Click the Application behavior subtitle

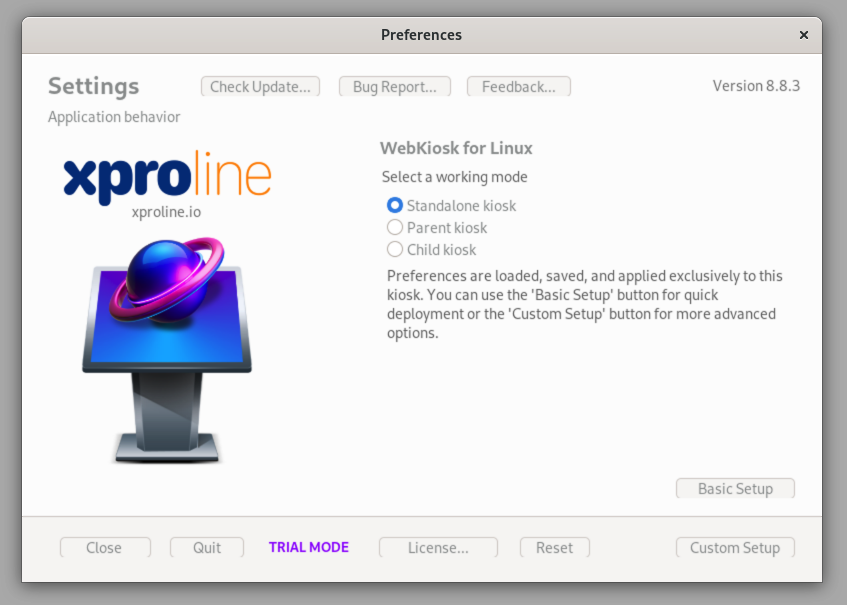(114, 117)
